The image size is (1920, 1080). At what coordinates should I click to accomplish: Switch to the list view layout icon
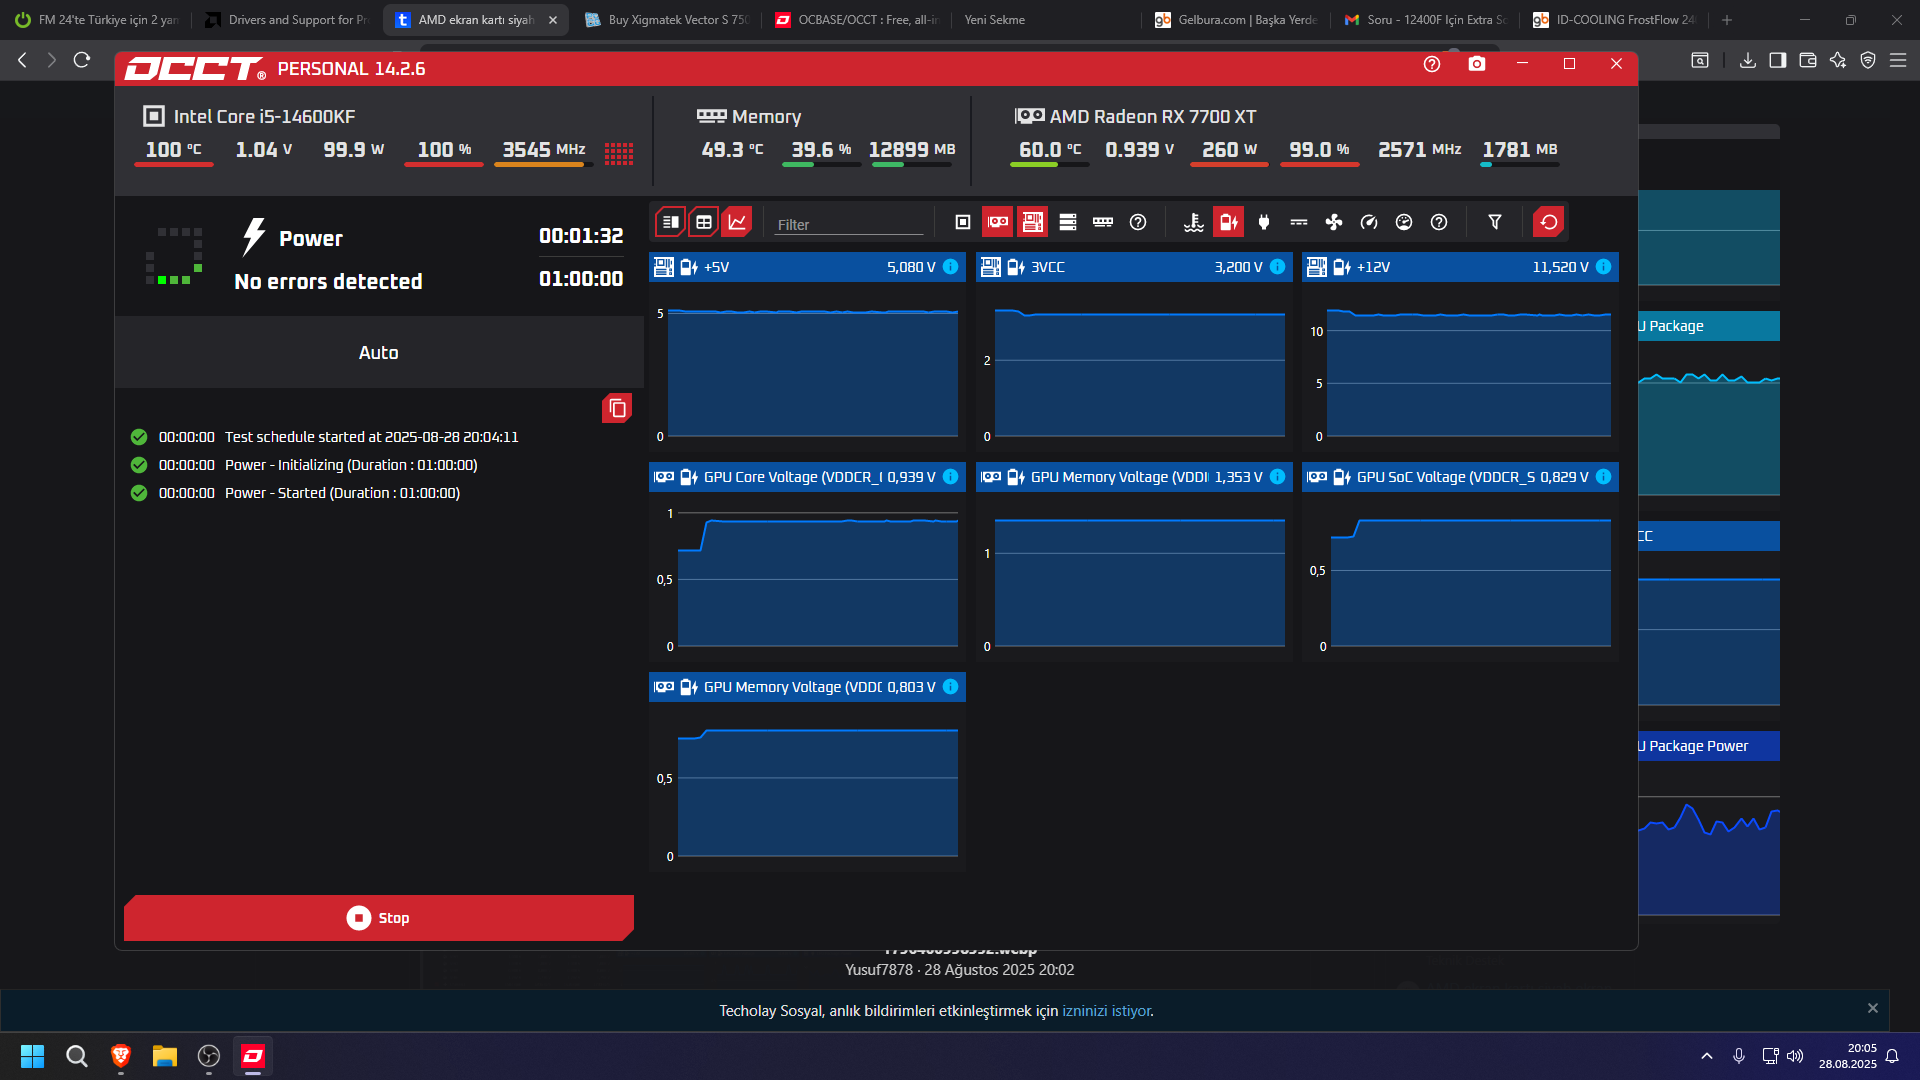670,222
